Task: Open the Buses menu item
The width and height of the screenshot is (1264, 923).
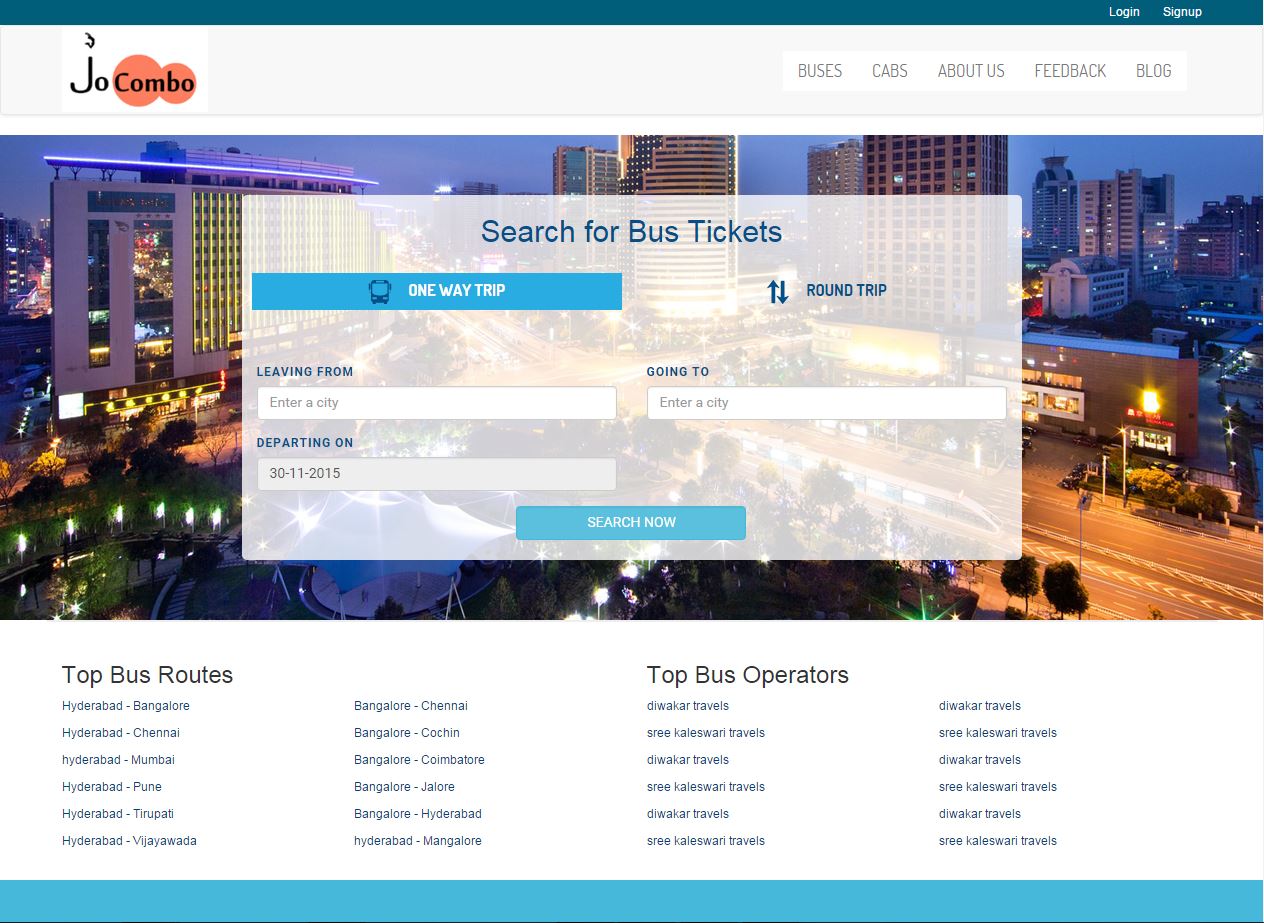Action: (x=820, y=71)
